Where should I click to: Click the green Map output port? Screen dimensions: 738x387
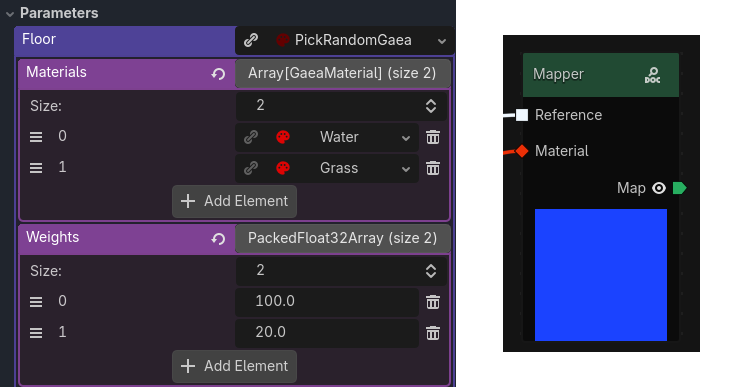(x=679, y=188)
